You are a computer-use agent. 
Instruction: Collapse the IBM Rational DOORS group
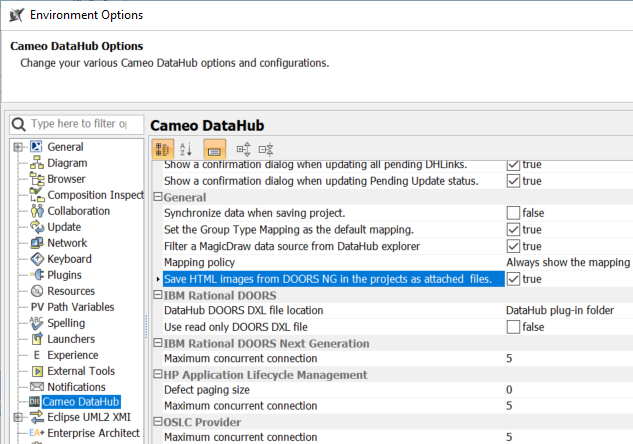[156, 295]
